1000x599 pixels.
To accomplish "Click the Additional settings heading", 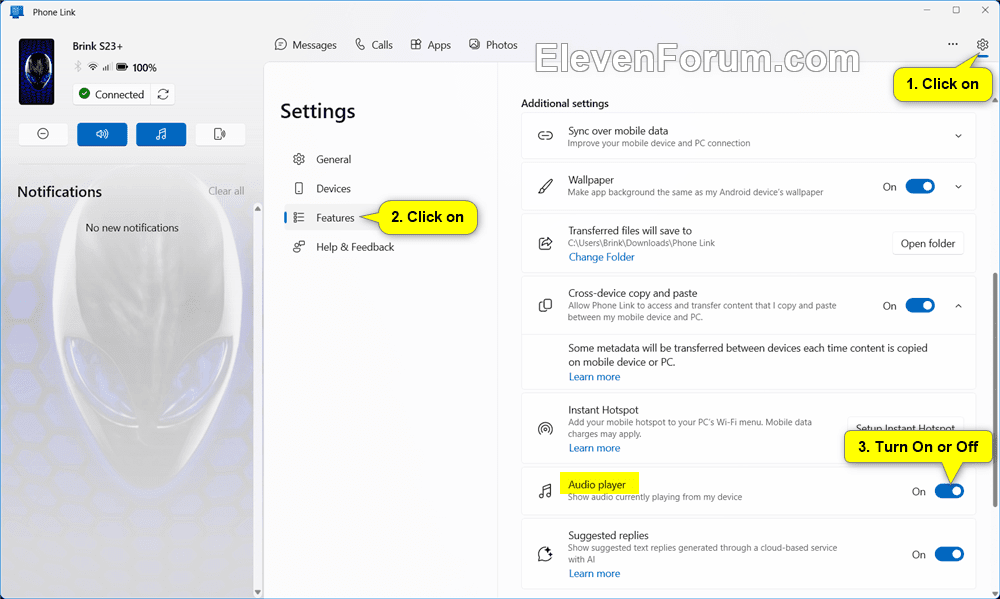I will [x=564, y=103].
